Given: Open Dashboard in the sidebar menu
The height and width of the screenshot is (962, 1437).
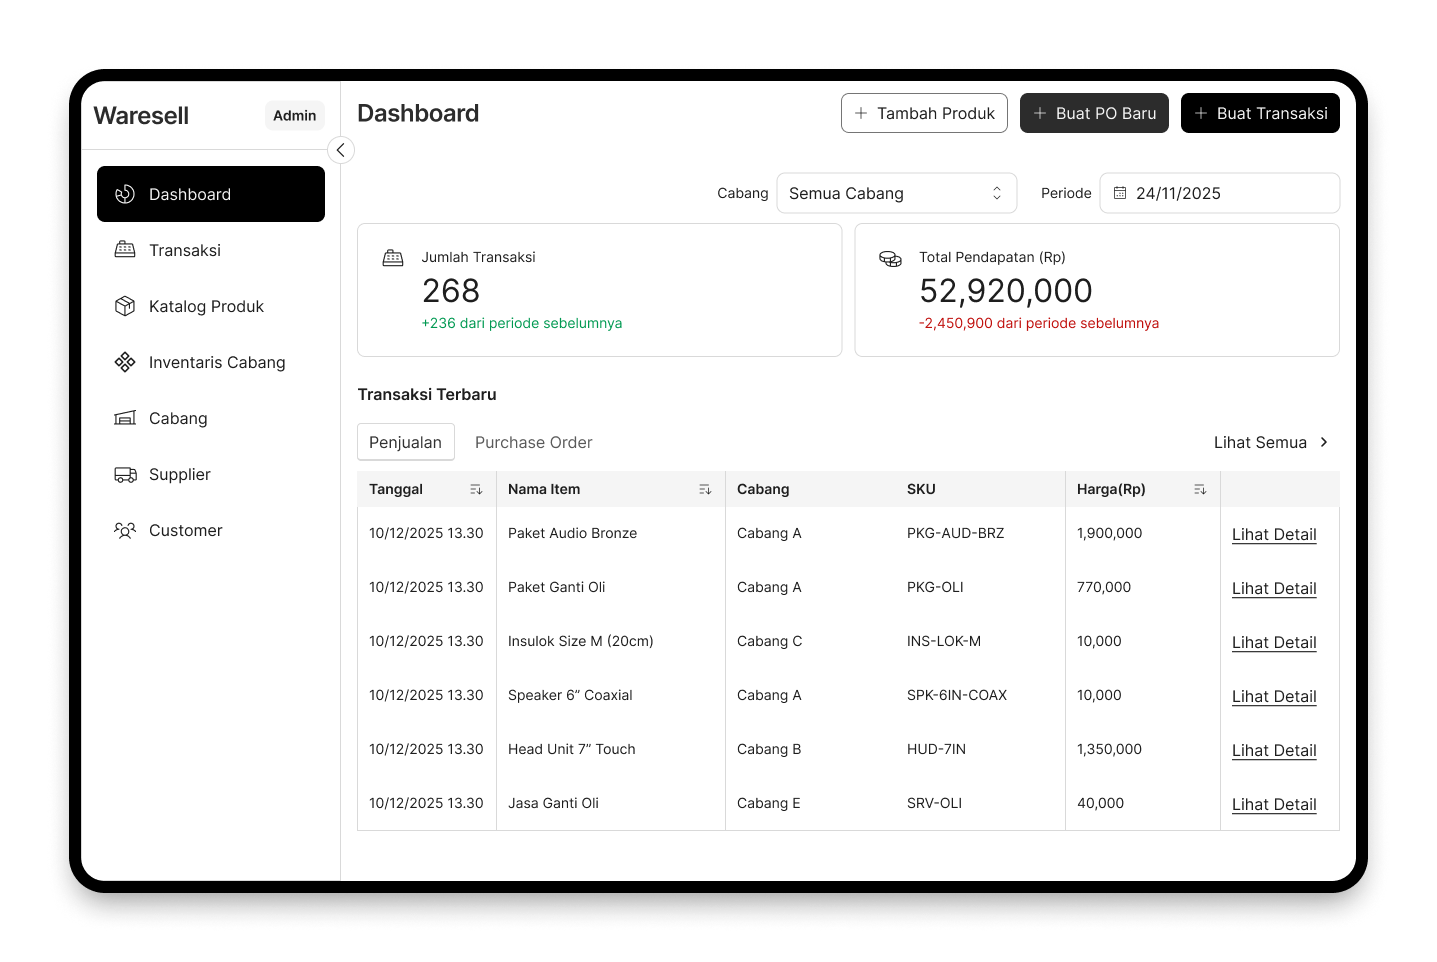Looking at the screenshot, I should [x=211, y=194].
